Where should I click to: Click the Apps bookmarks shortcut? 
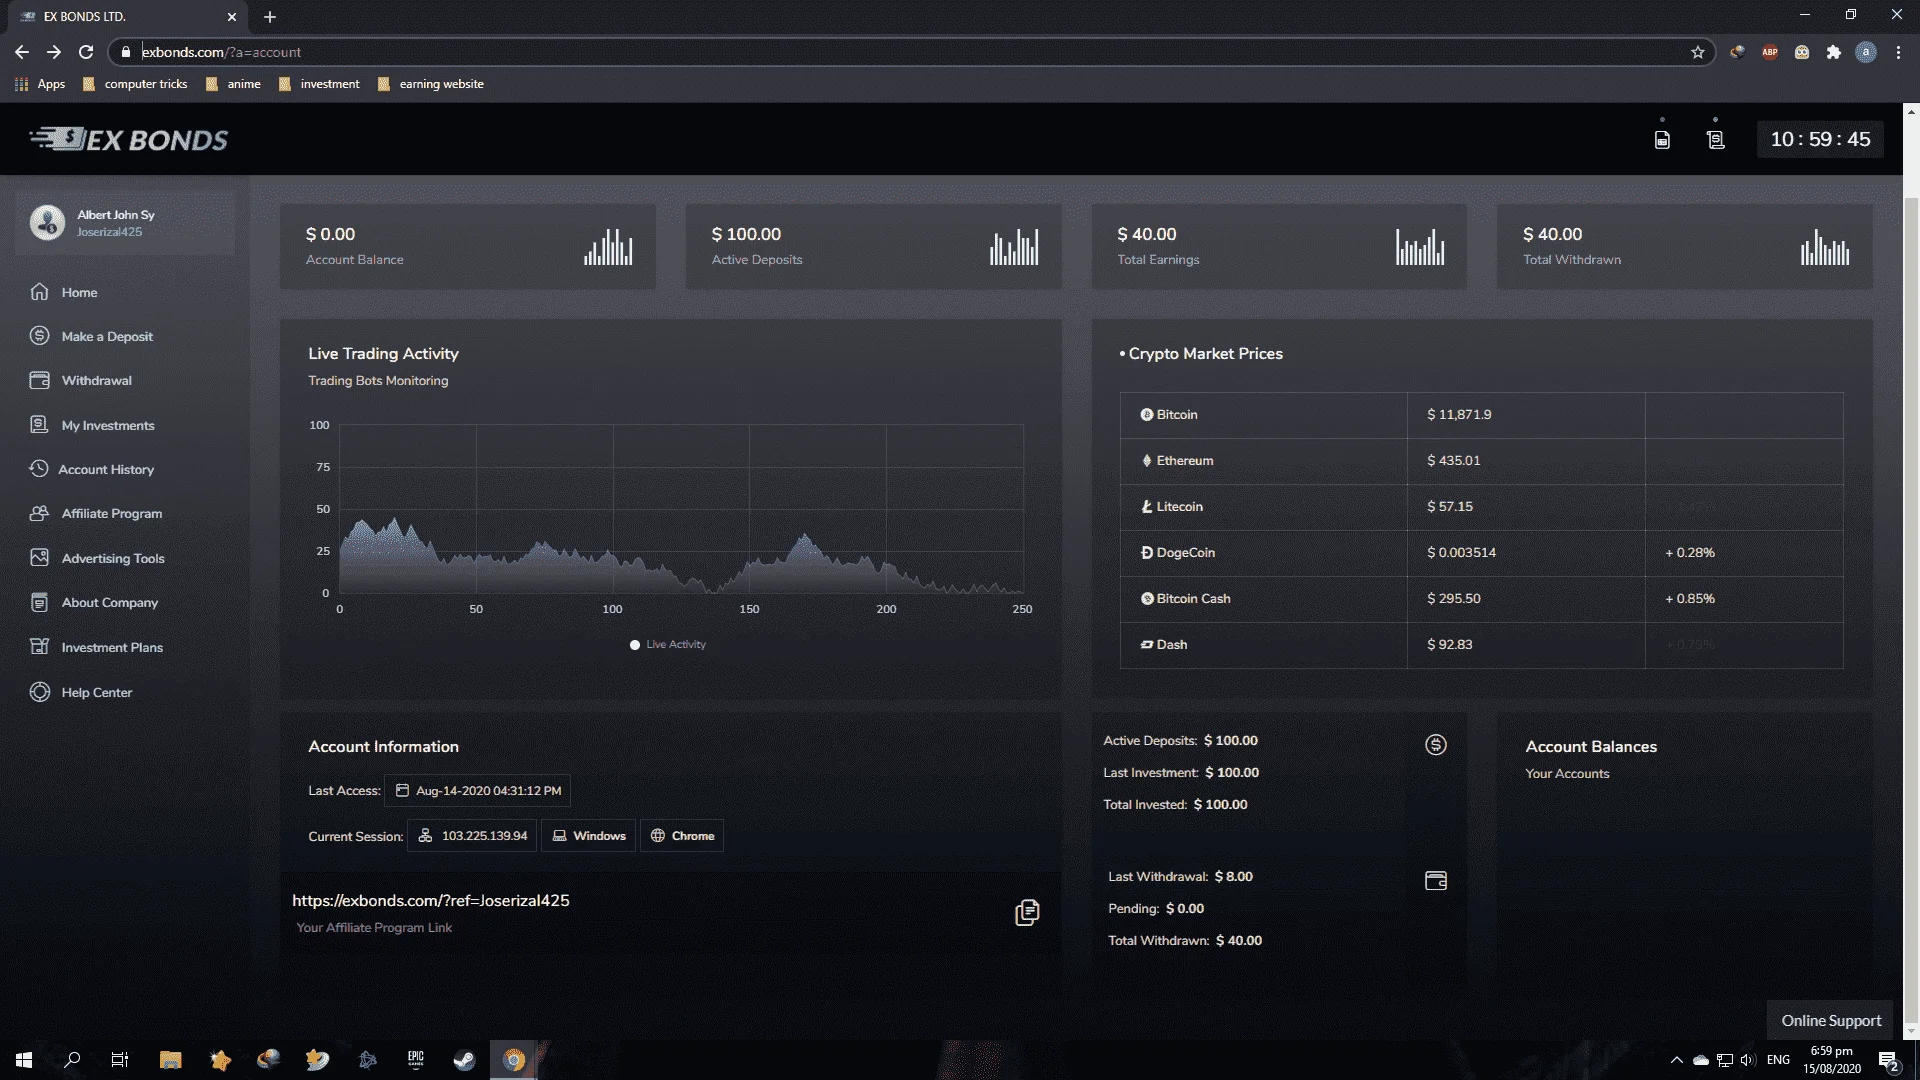(x=40, y=84)
